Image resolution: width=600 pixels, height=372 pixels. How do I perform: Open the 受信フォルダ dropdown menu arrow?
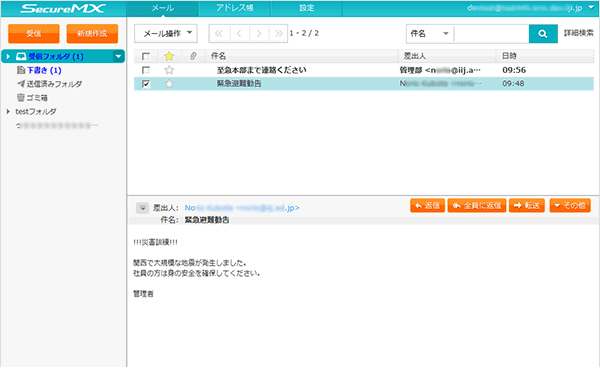pos(119,57)
